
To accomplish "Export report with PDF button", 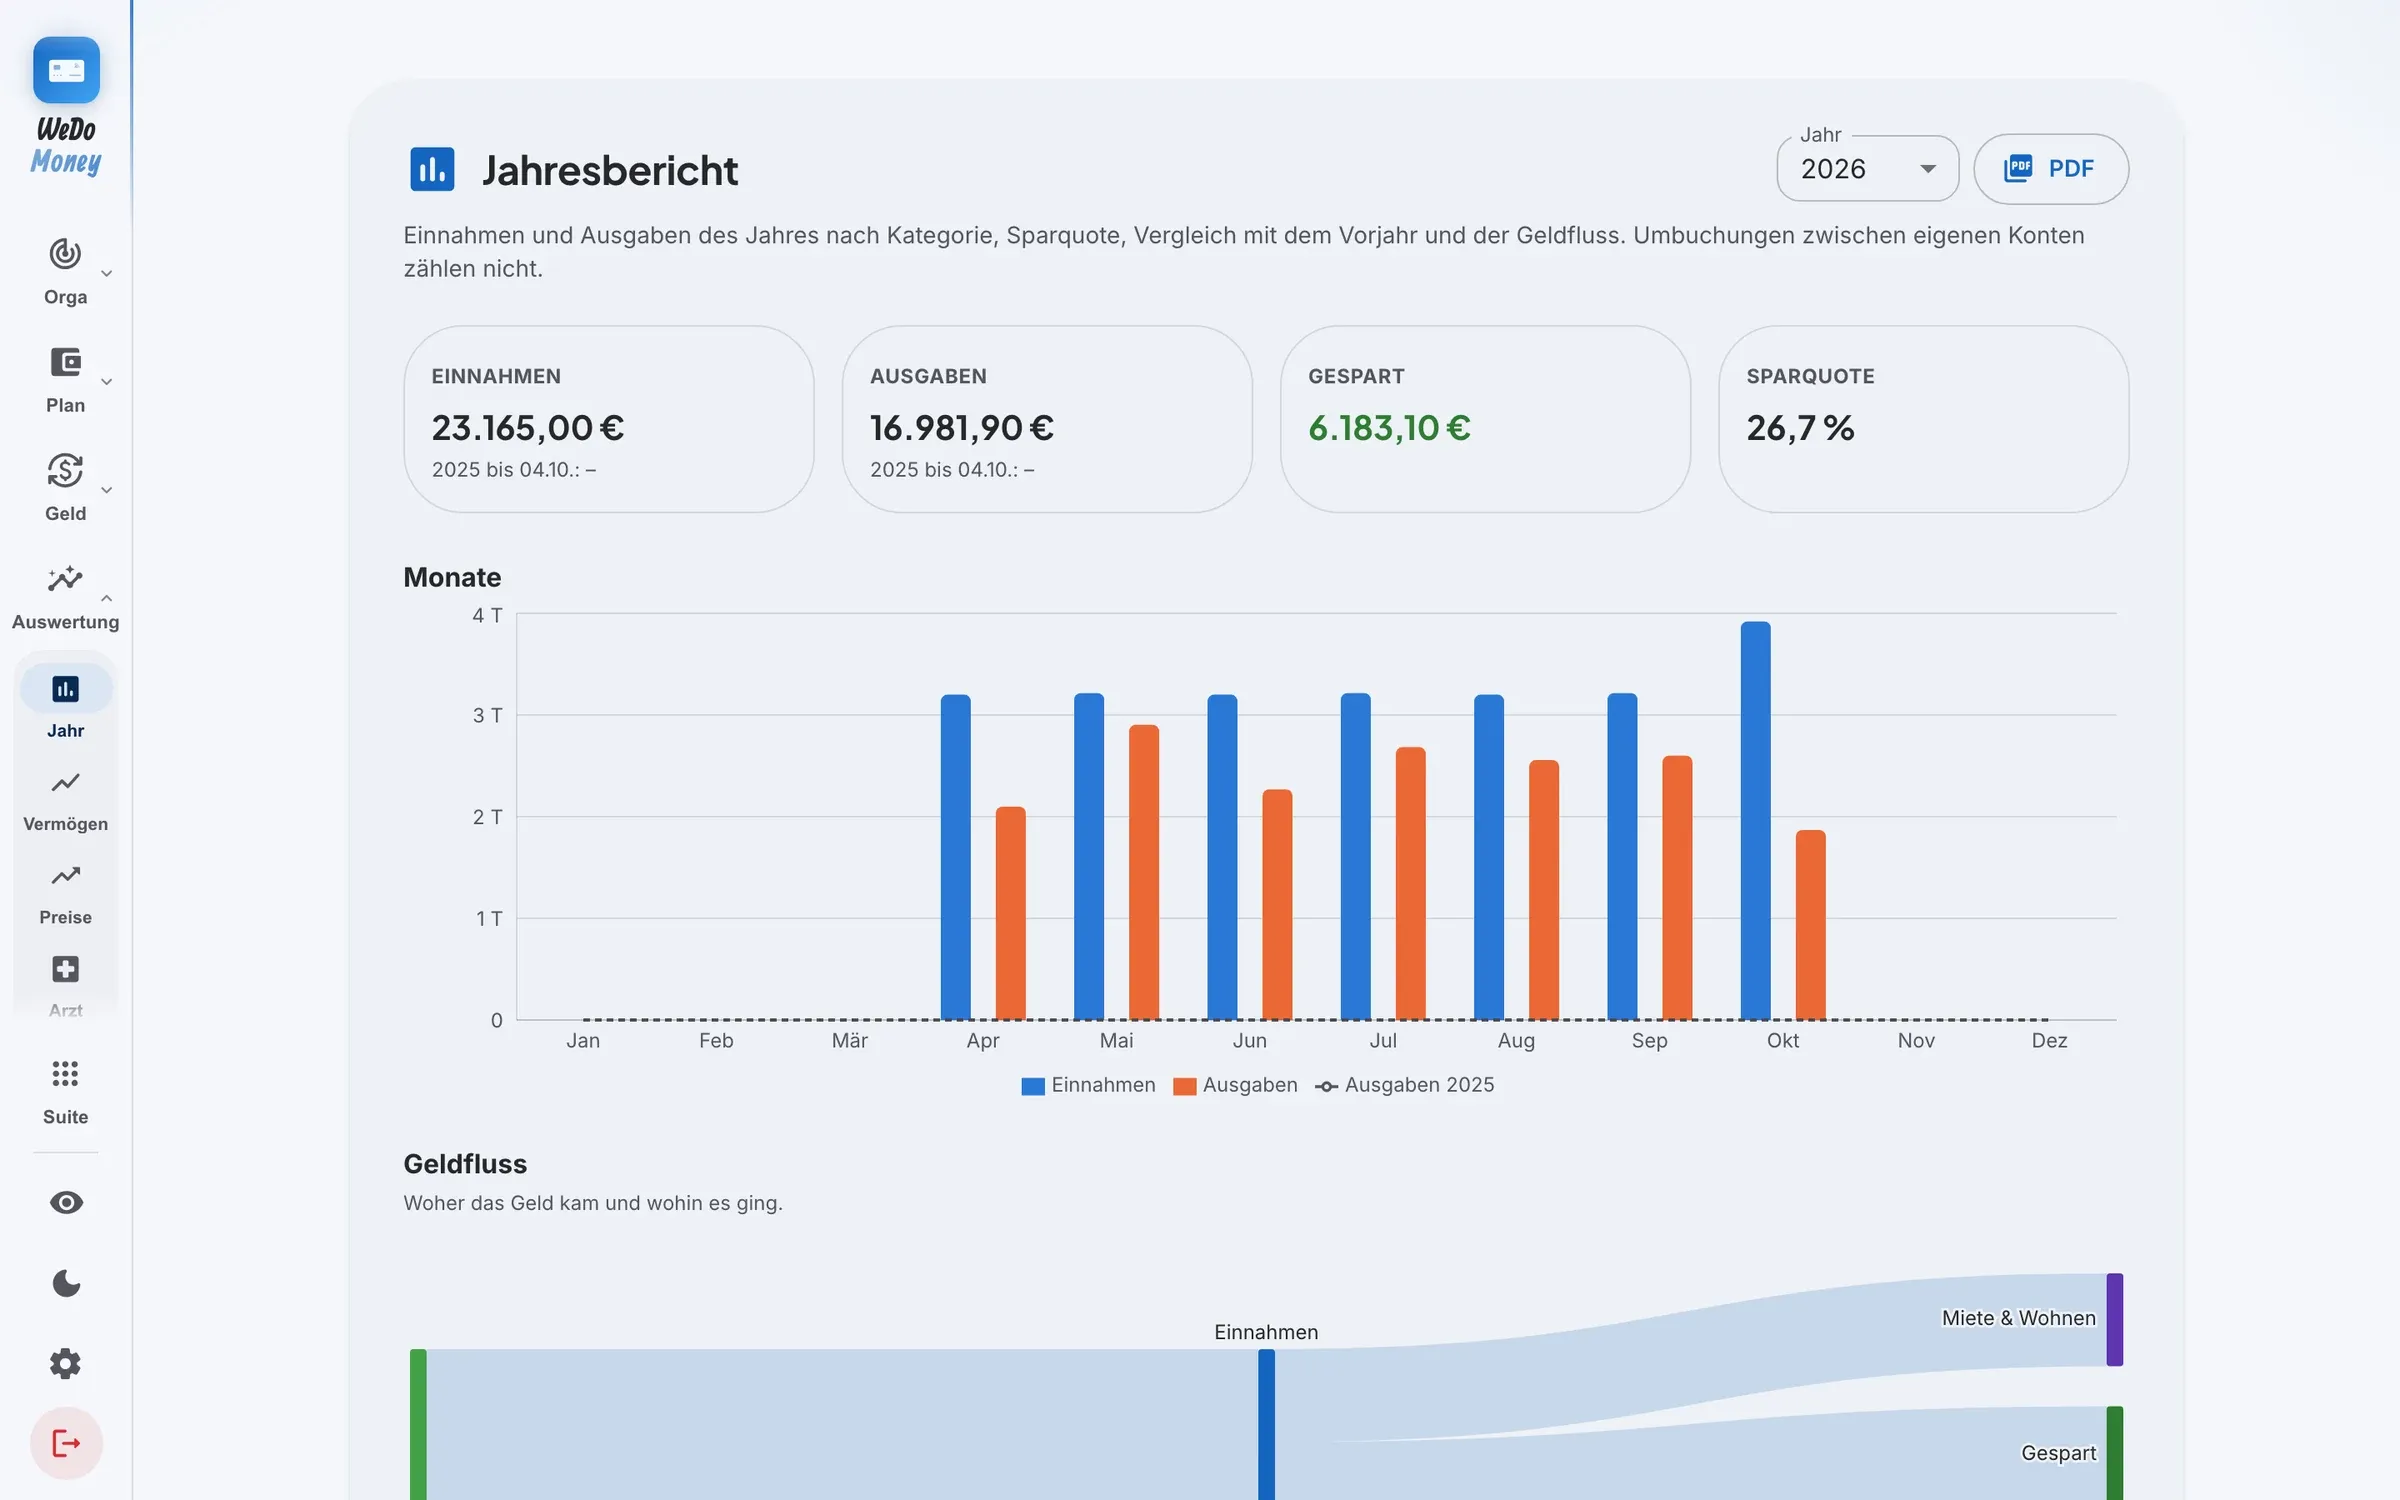I will coord(2050,169).
